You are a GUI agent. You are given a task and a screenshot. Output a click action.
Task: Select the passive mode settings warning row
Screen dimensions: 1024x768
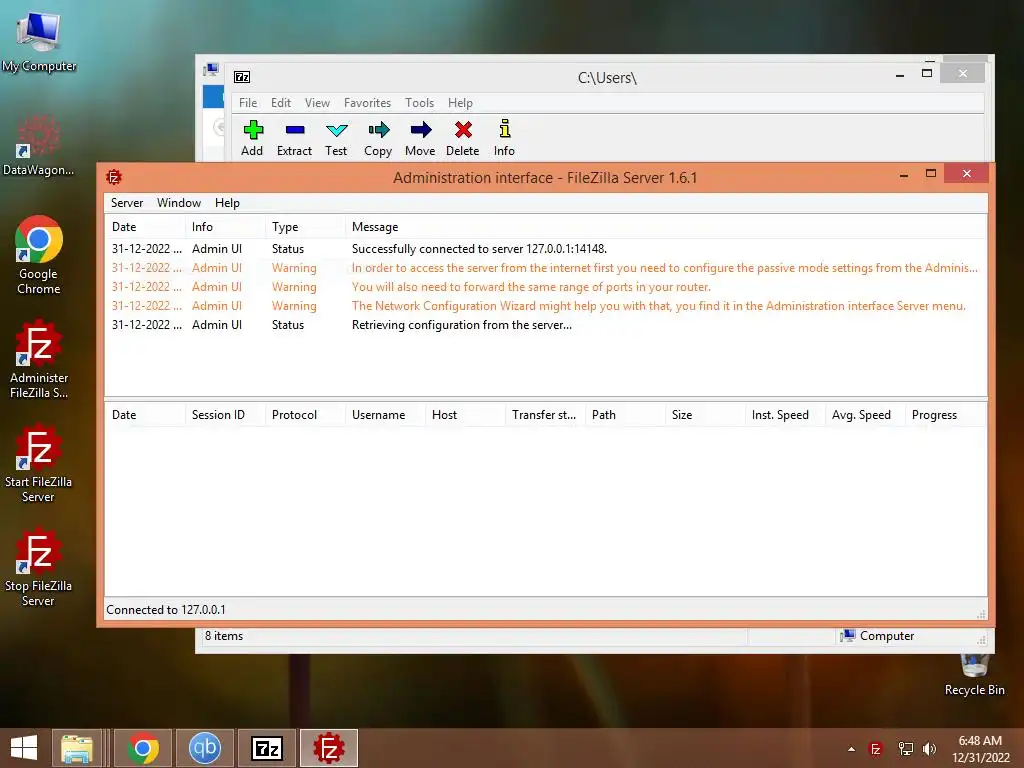point(545,268)
